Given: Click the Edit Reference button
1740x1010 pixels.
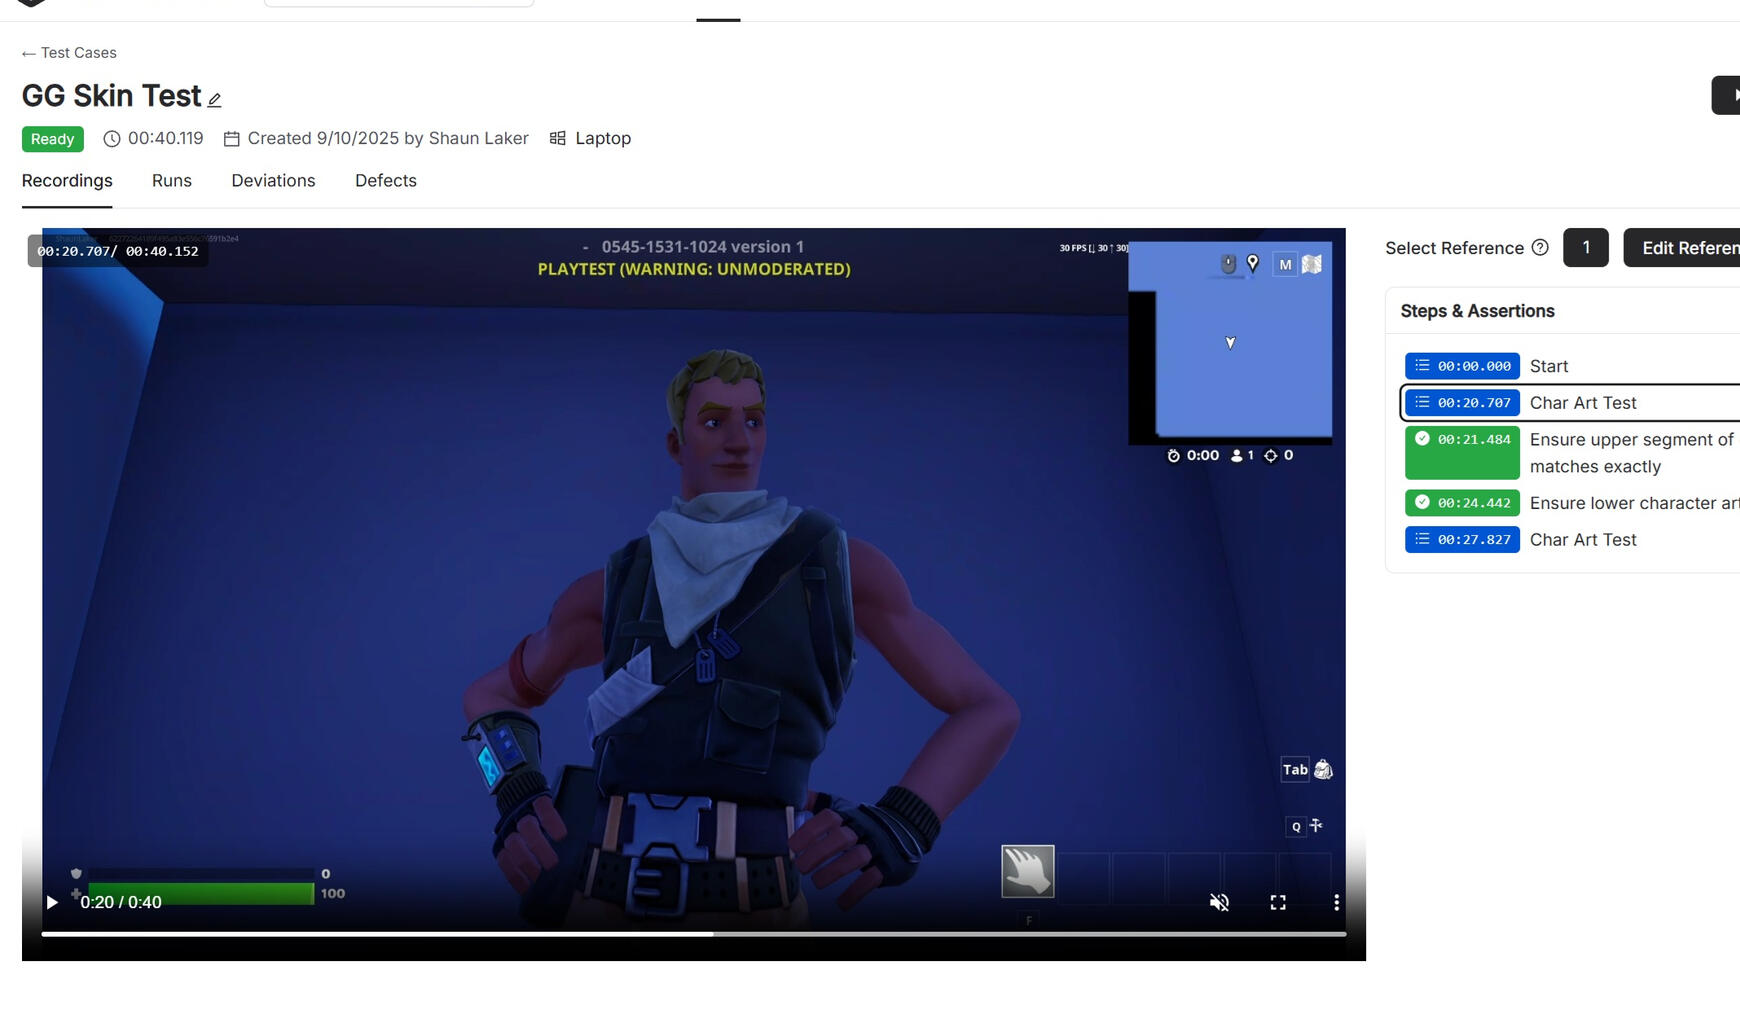Looking at the screenshot, I should (1690, 247).
